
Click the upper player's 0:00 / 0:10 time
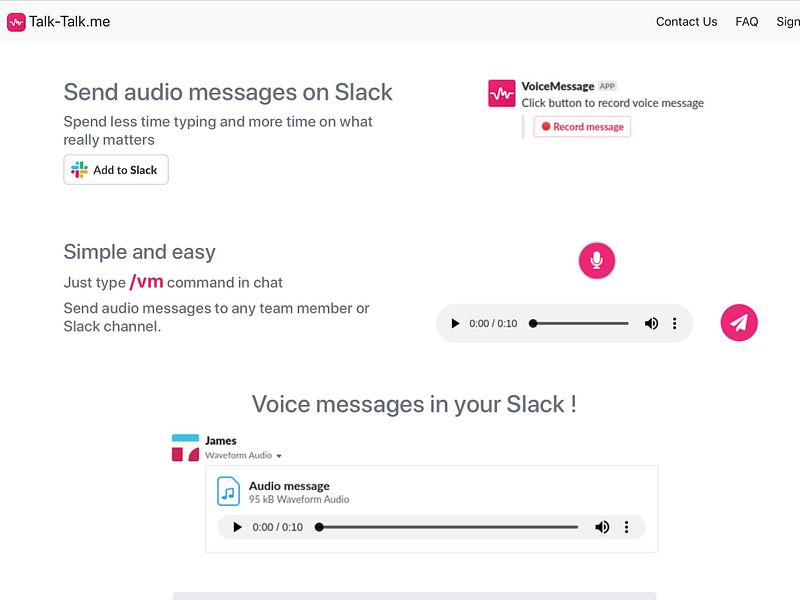click(x=493, y=323)
